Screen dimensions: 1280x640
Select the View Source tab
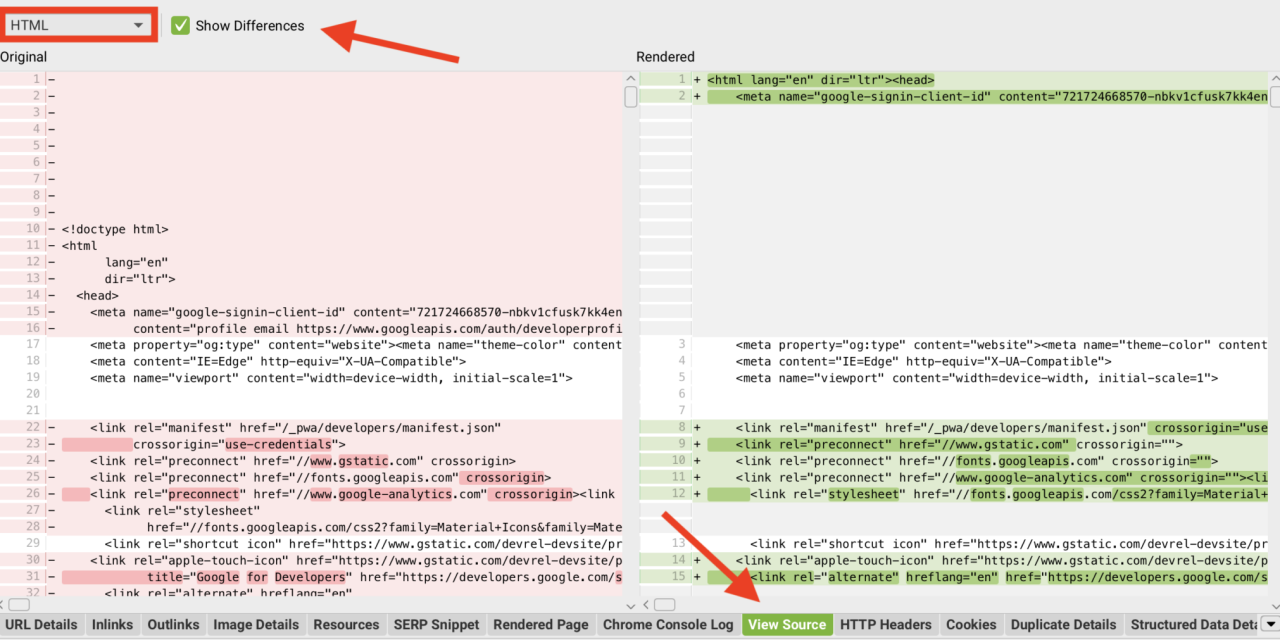[x=787, y=624]
